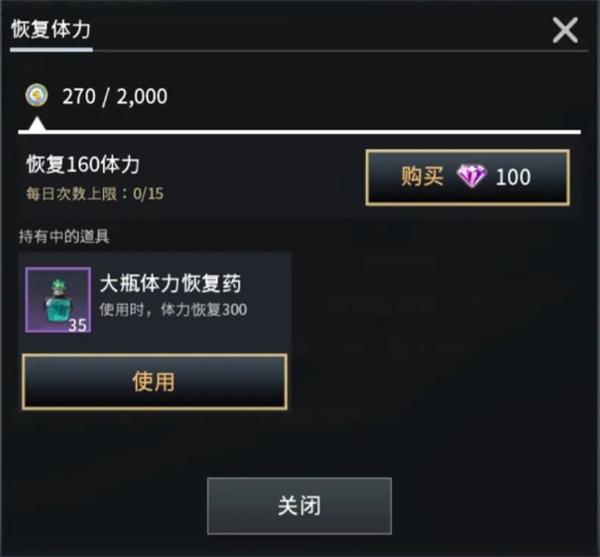
Task: Switch to the 恢复体力 tab
Action: coord(51,30)
